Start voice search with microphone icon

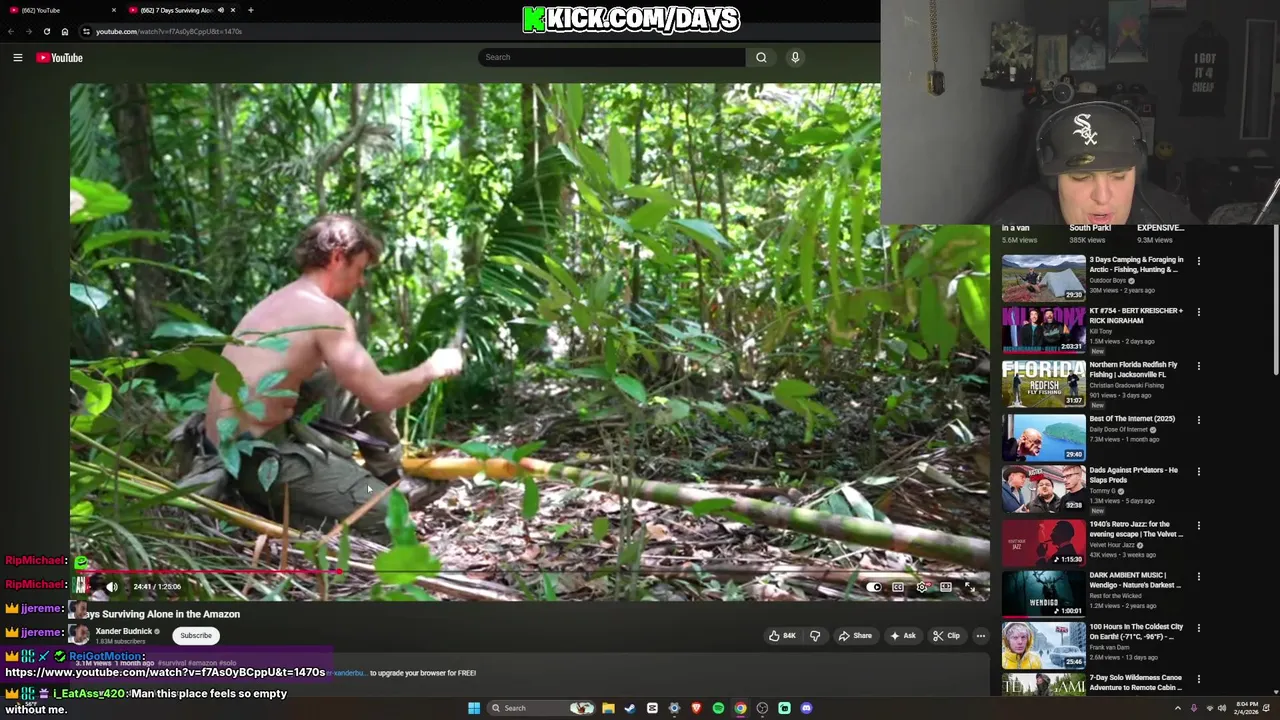(795, 57)
